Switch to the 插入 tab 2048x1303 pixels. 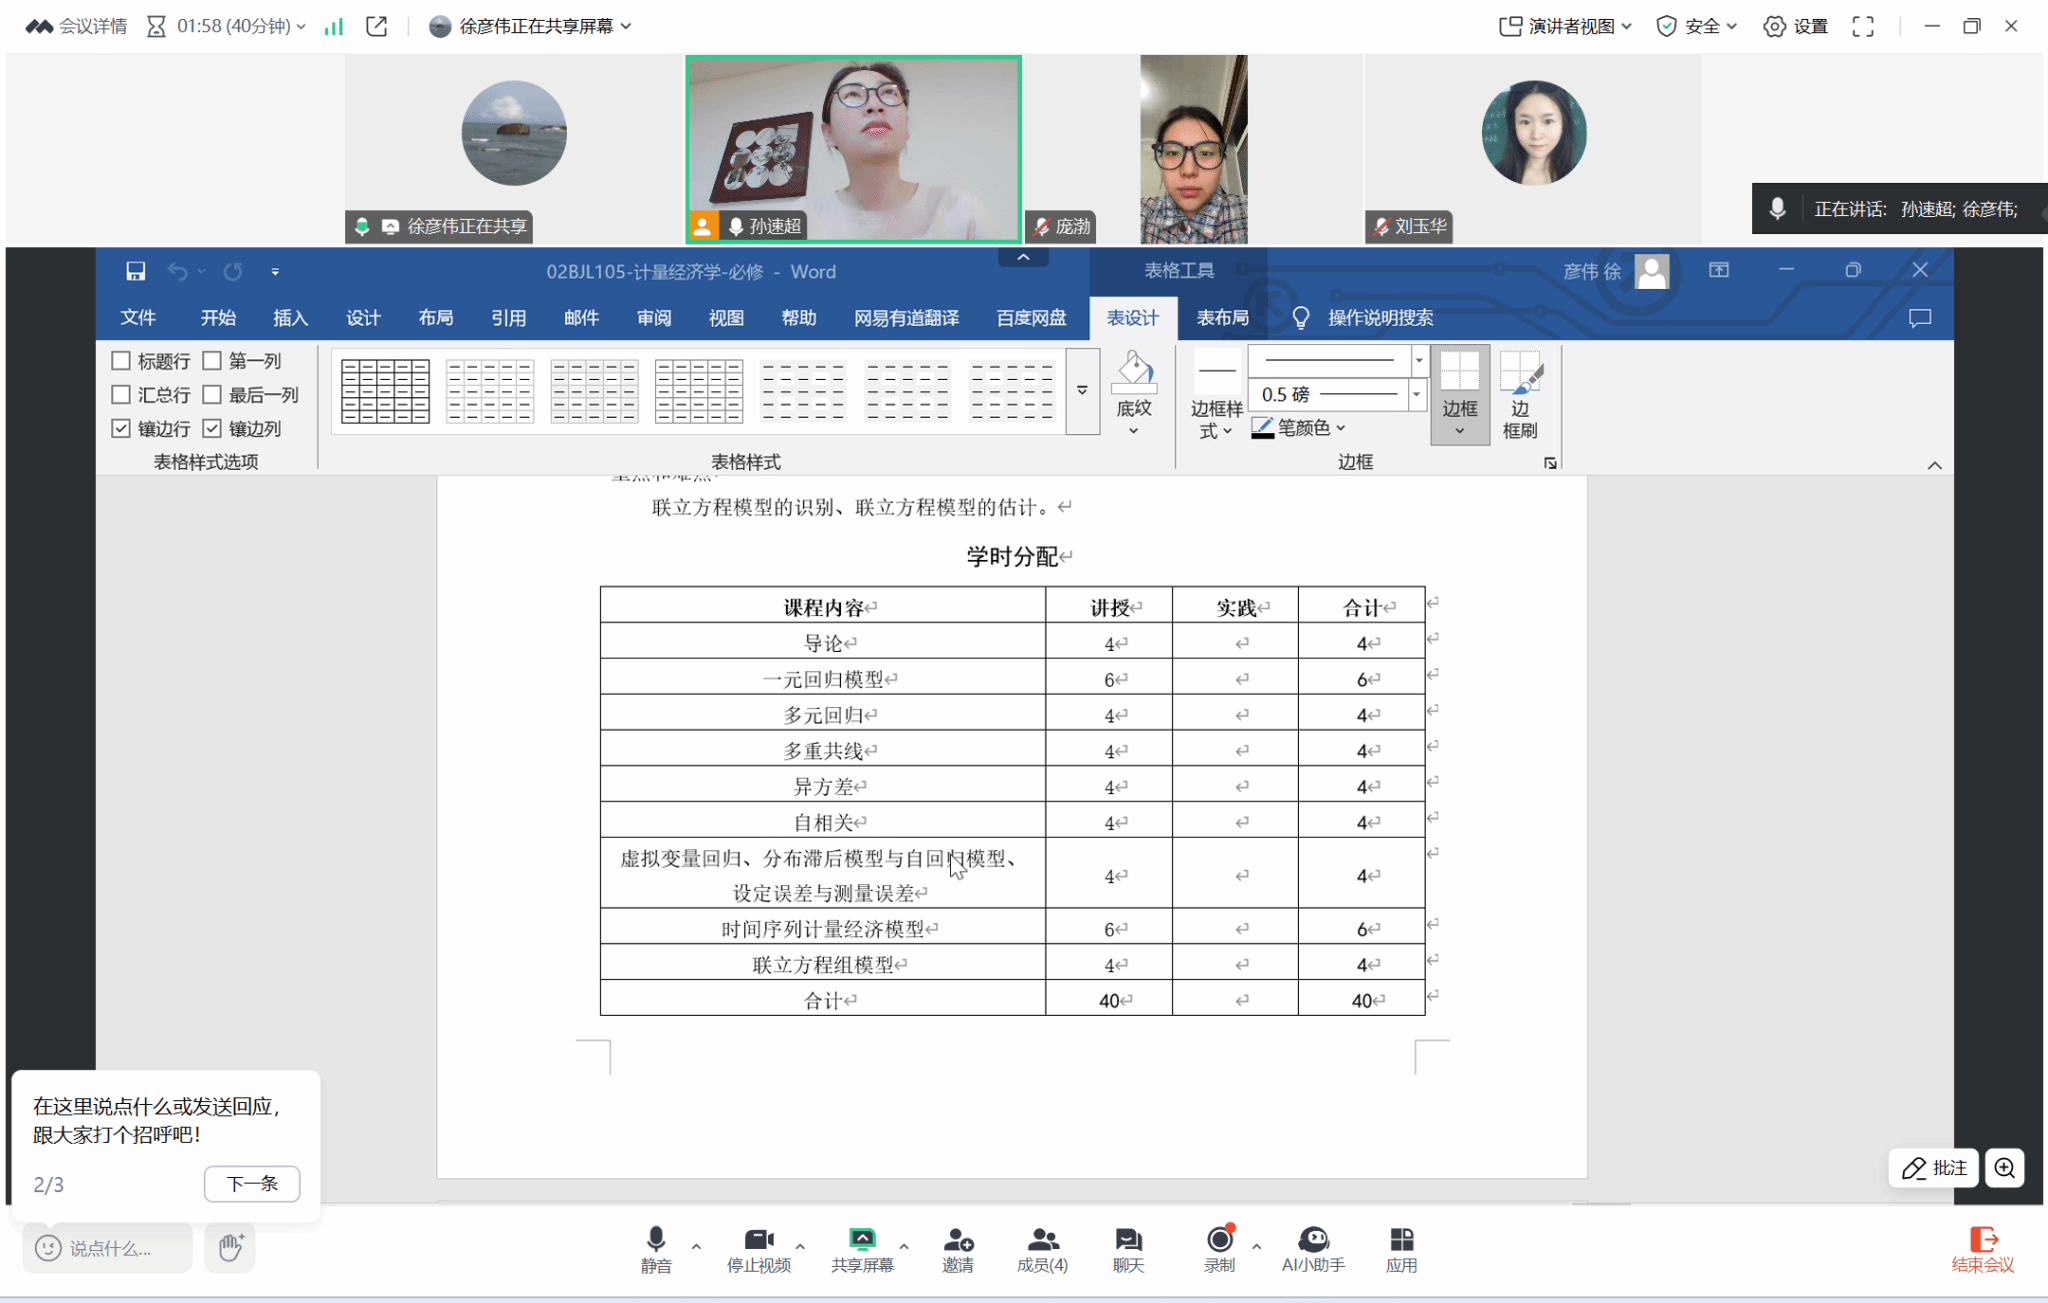290,318
